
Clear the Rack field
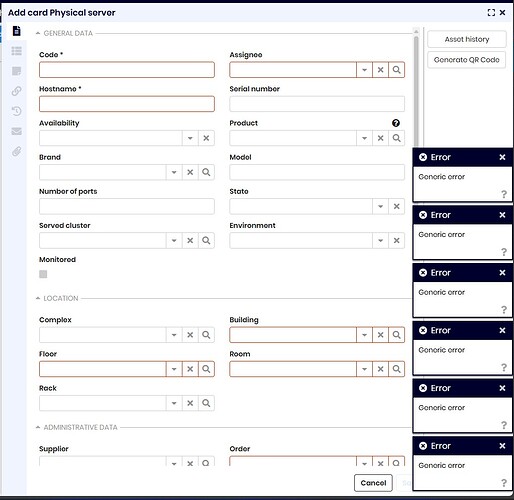point(190,403)
